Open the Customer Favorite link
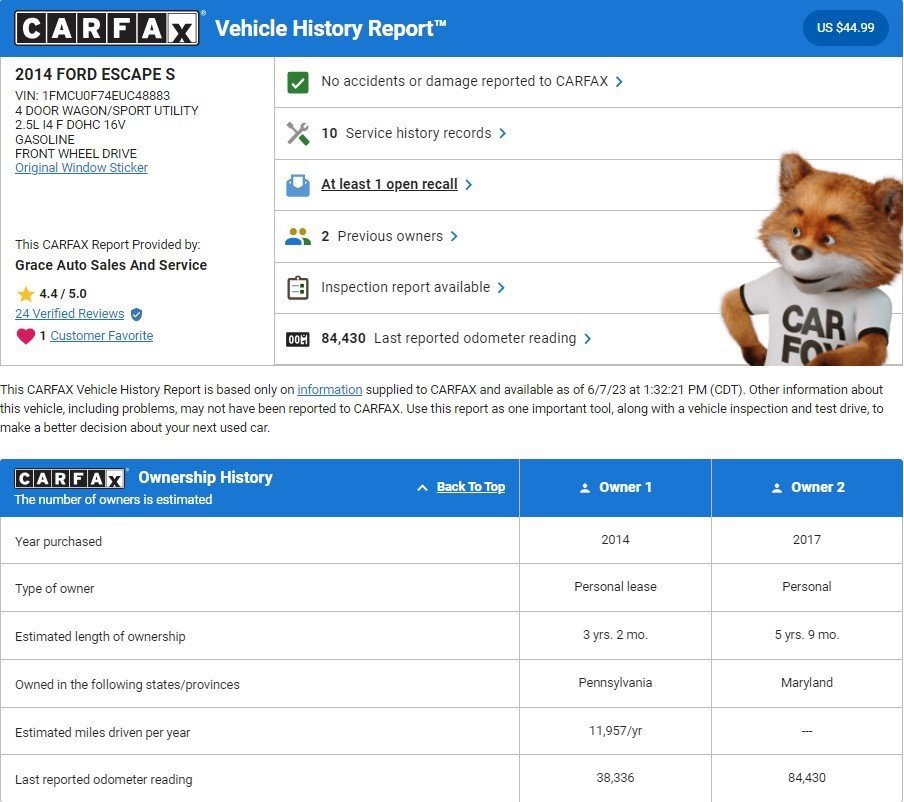904x802 pixels. click(x=101, y=336)
